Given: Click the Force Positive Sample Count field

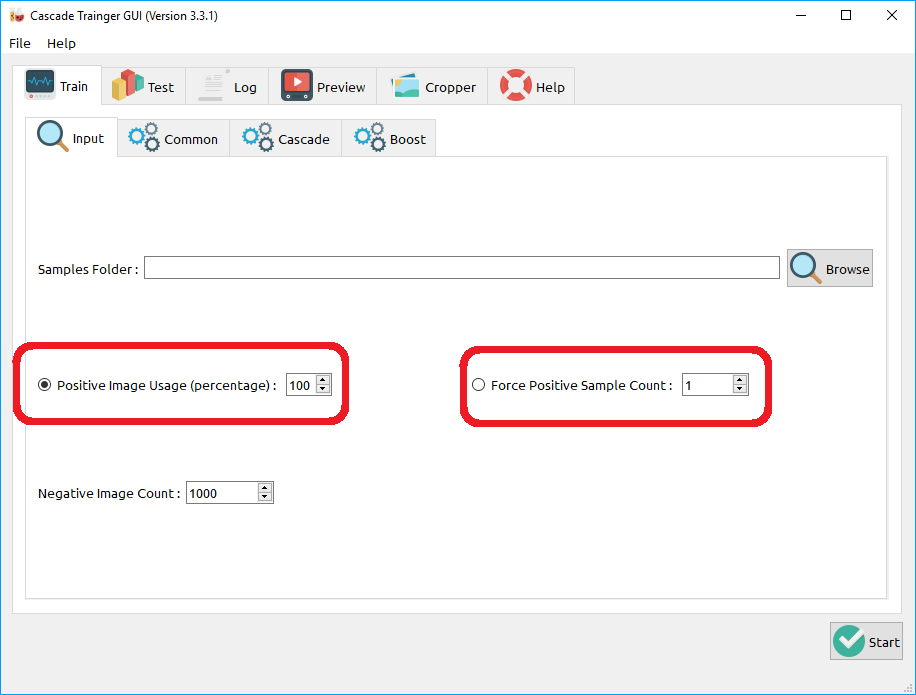Looking at the screenshot, I should pos(707,385).
